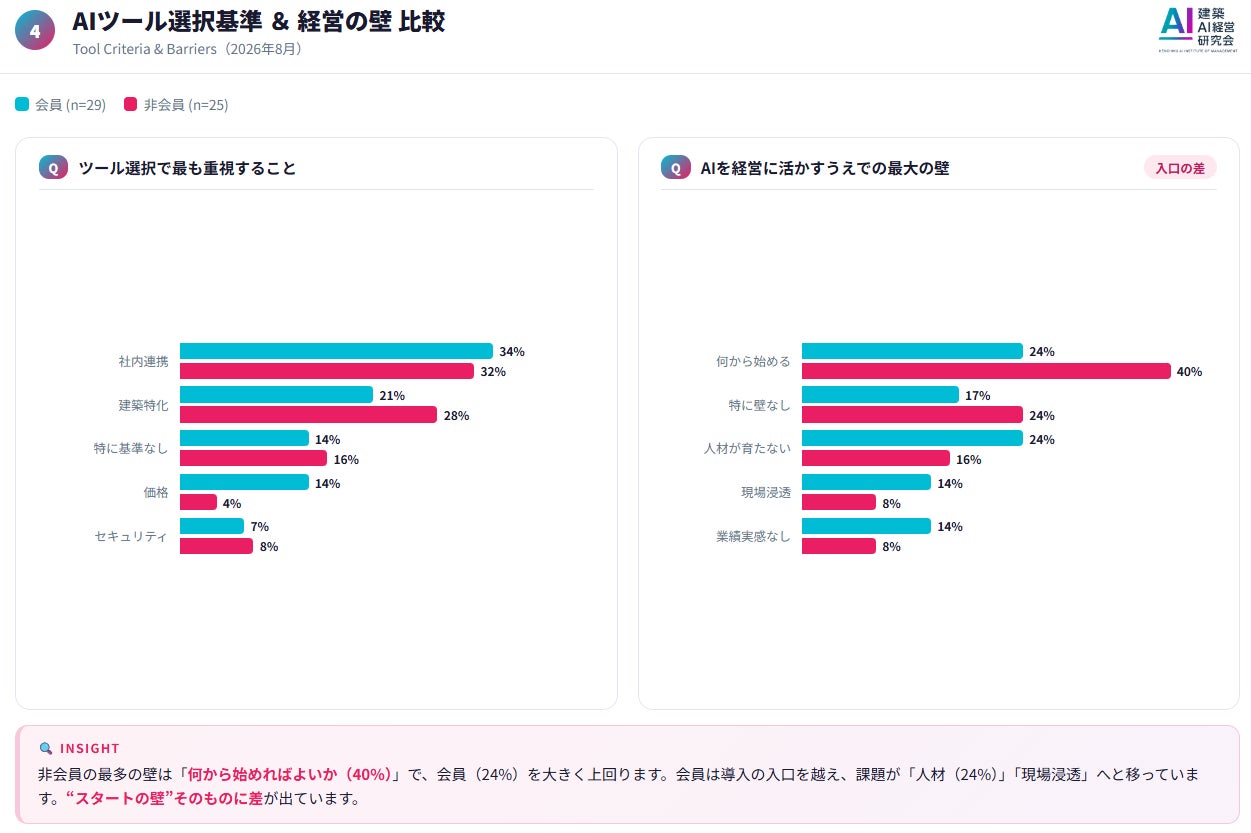Click the cyan 会員 legend color swatch
Screen dimensions: 1251x833
22,104
